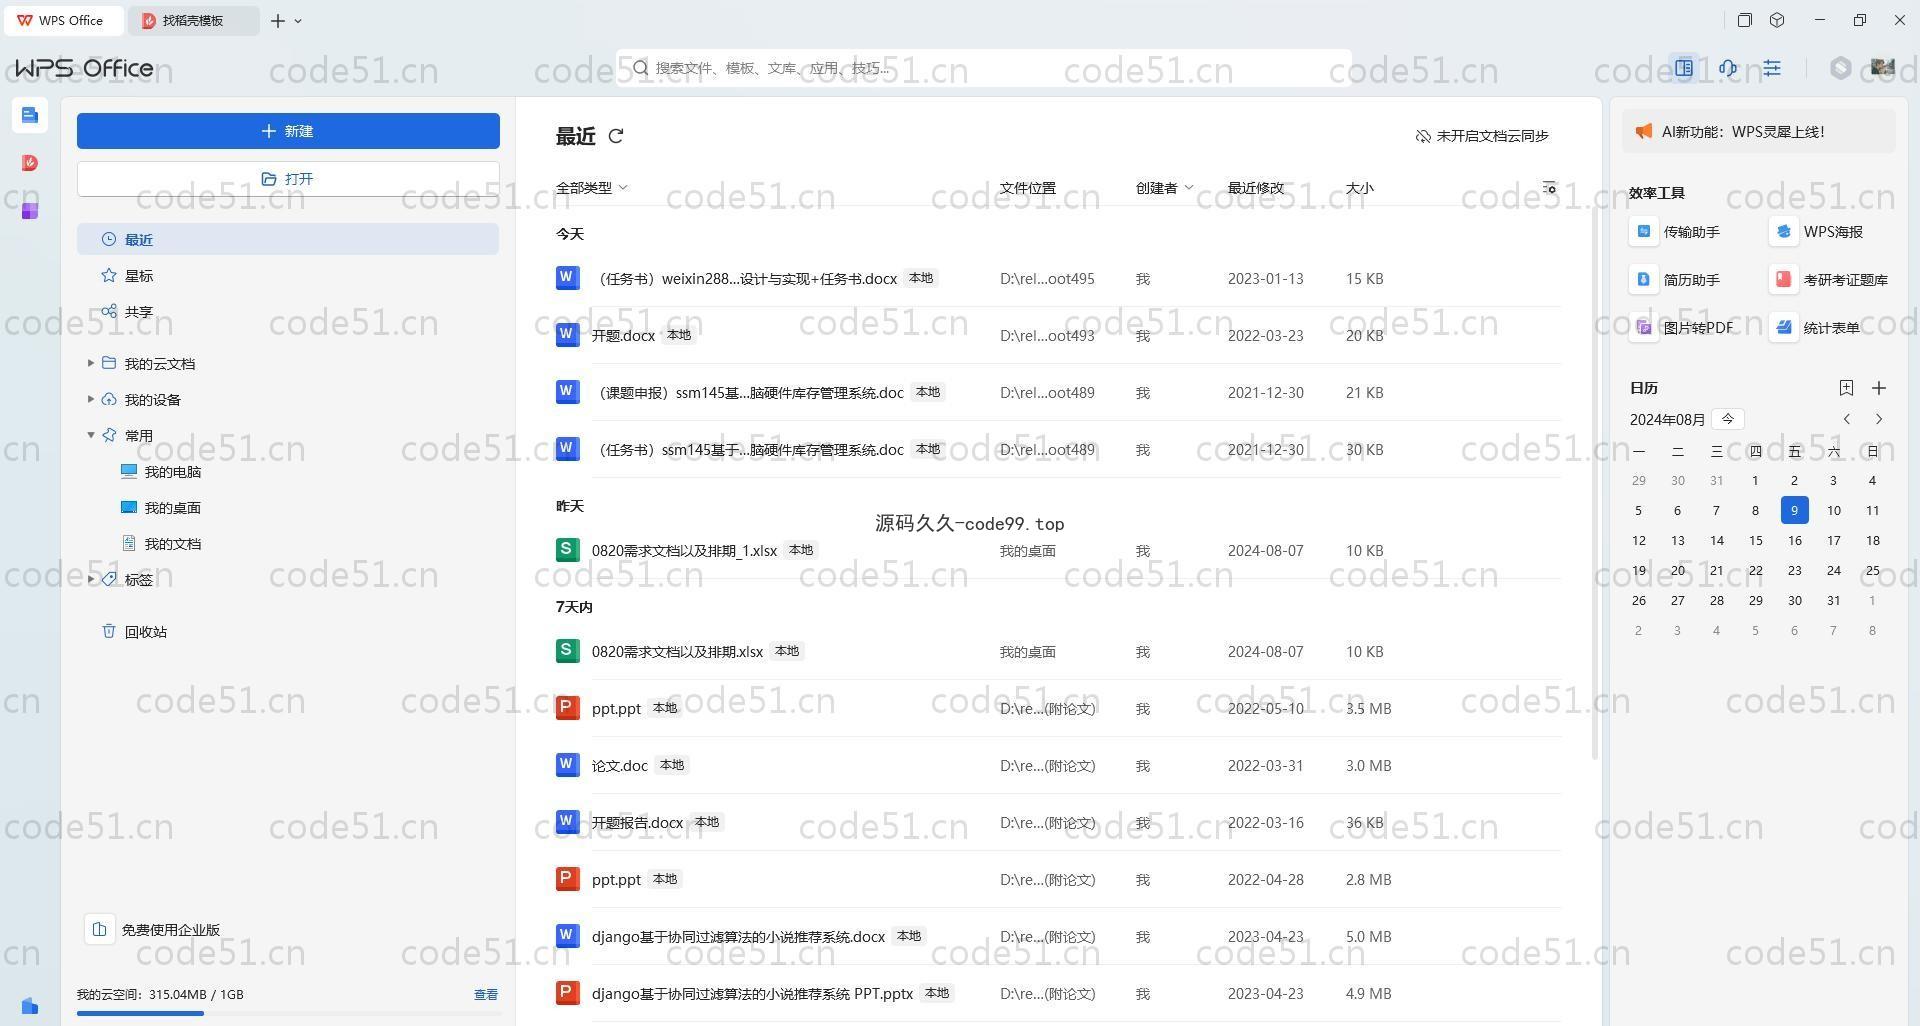This screenshot has width=1920, height=1026.
Task: Select 最近 in sidebar
Action: (x=288, y=239)
